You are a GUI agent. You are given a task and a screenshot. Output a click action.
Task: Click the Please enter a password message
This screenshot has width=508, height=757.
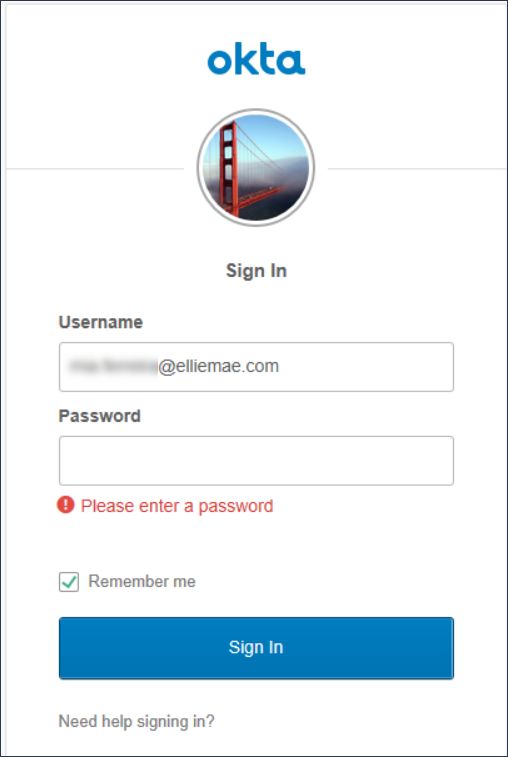[x=177, y=506]
